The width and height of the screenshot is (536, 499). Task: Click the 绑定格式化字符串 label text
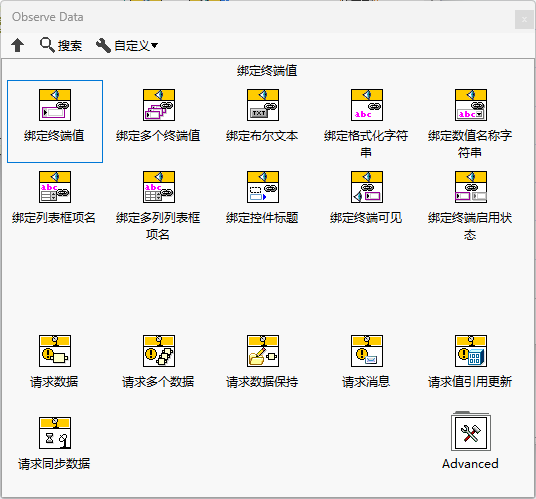366,144
